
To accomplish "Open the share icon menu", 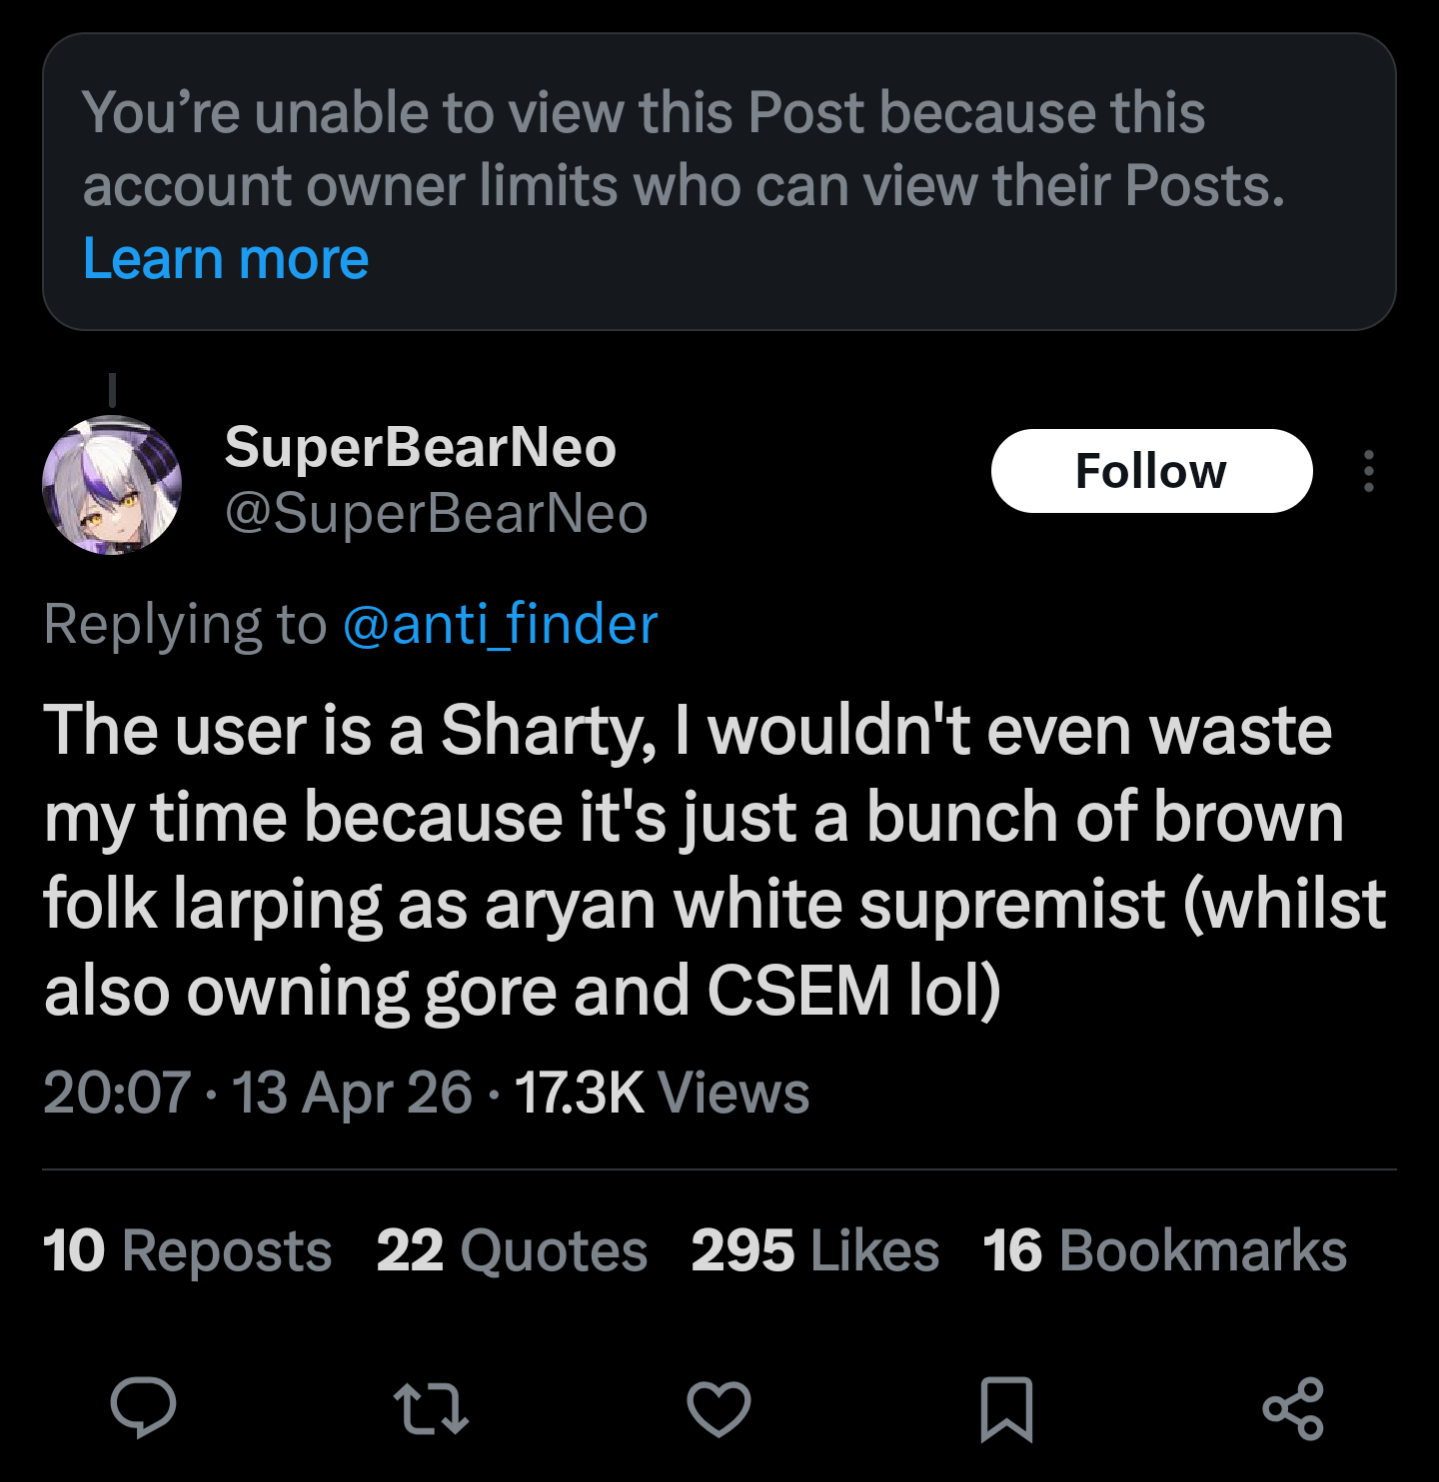I will pyautogui.click(x=1293, y=1408).
